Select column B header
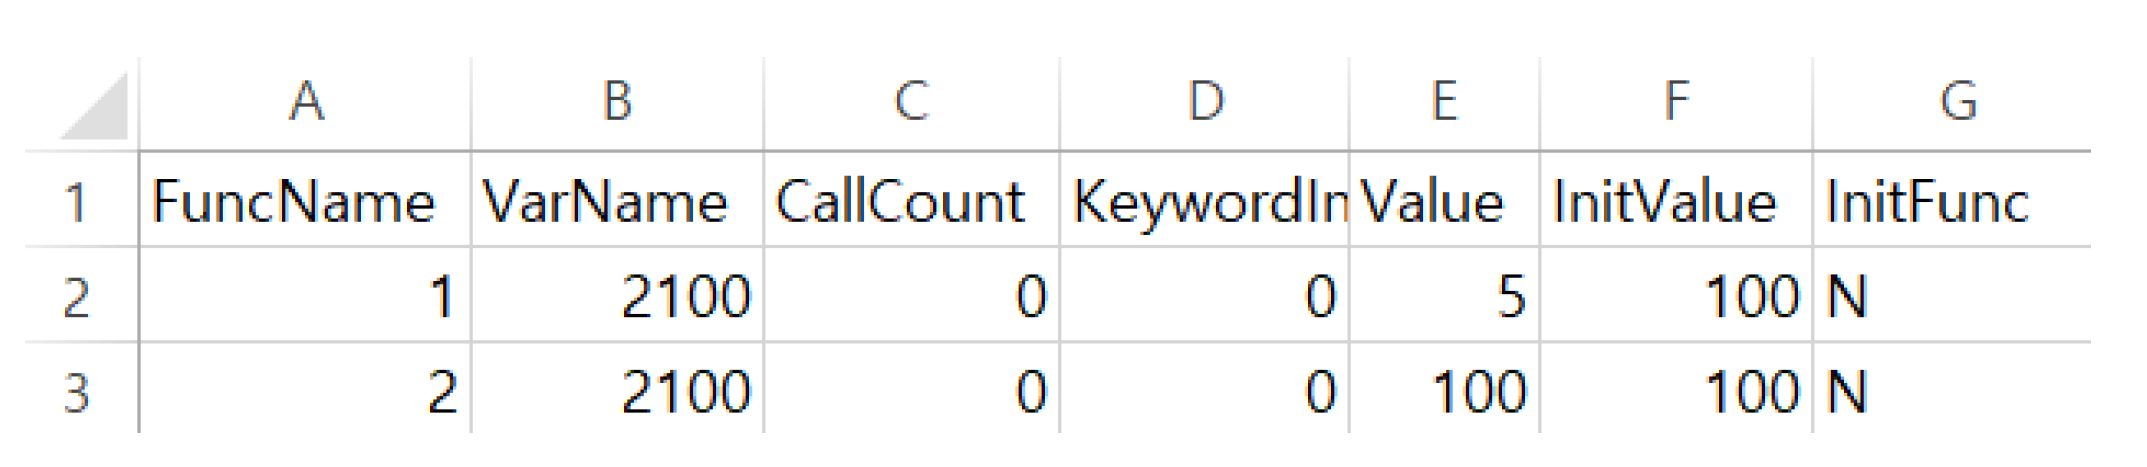Screen dimensions: 2147x467 pos(617,102)
